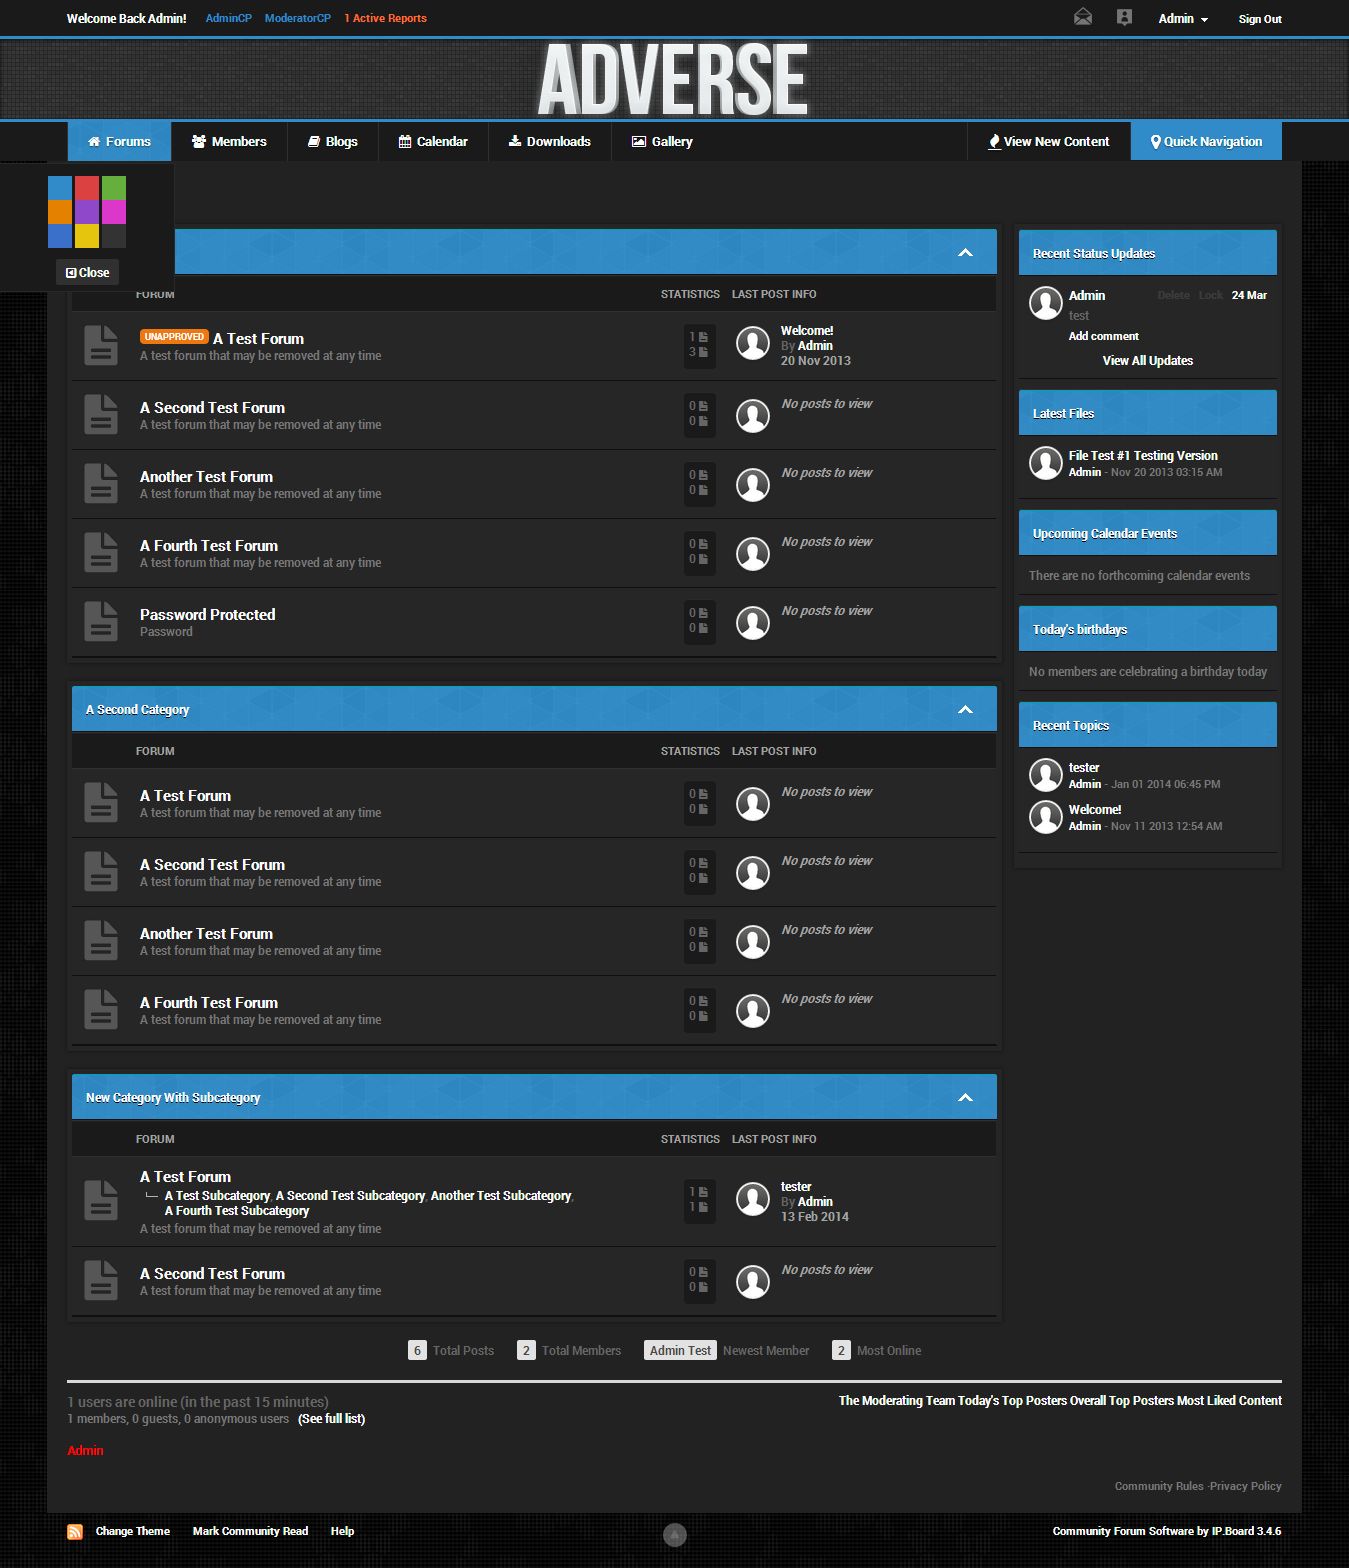Viewport: 1349px width, 1568px height.
Task: Click Admin avatar in Recent Status Updates
Action: (1046, 303)
